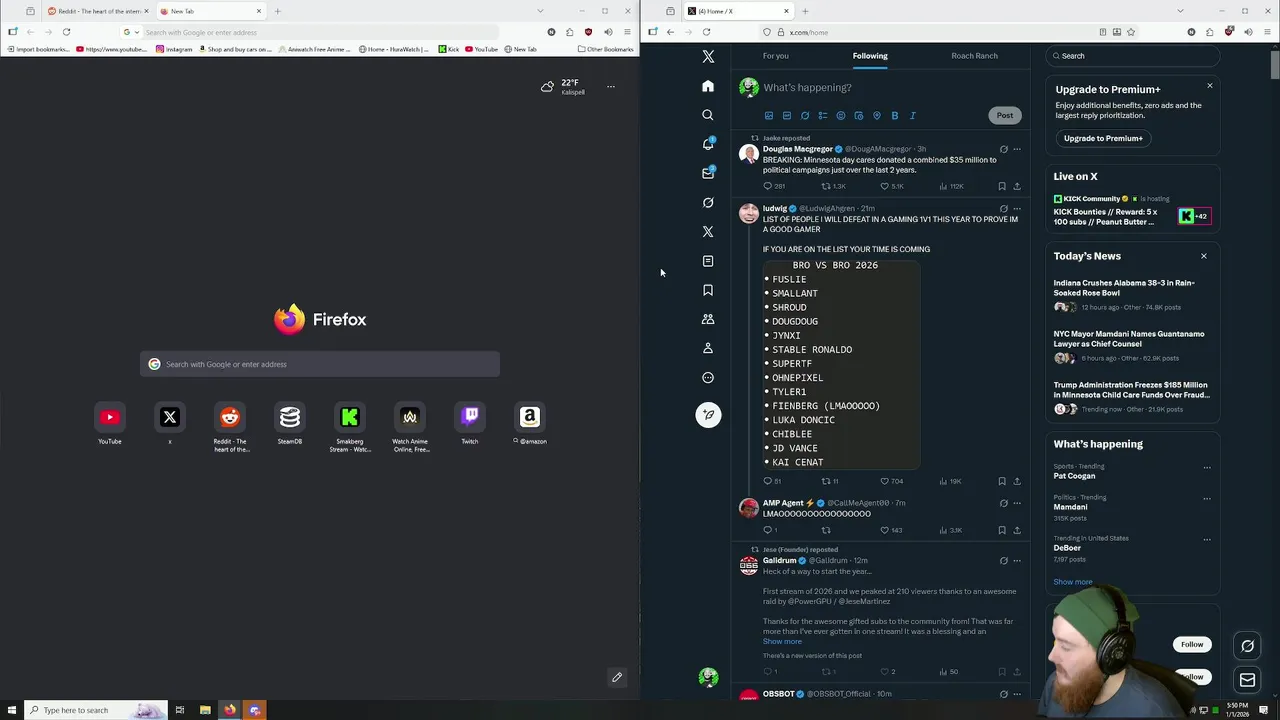Open X Notifications bell icon
Screen dimensions: 1280x720
point(708,144)
